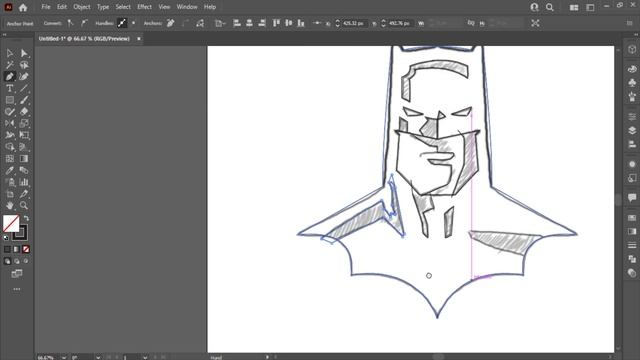Select the Slice tool

pos(24,194)
